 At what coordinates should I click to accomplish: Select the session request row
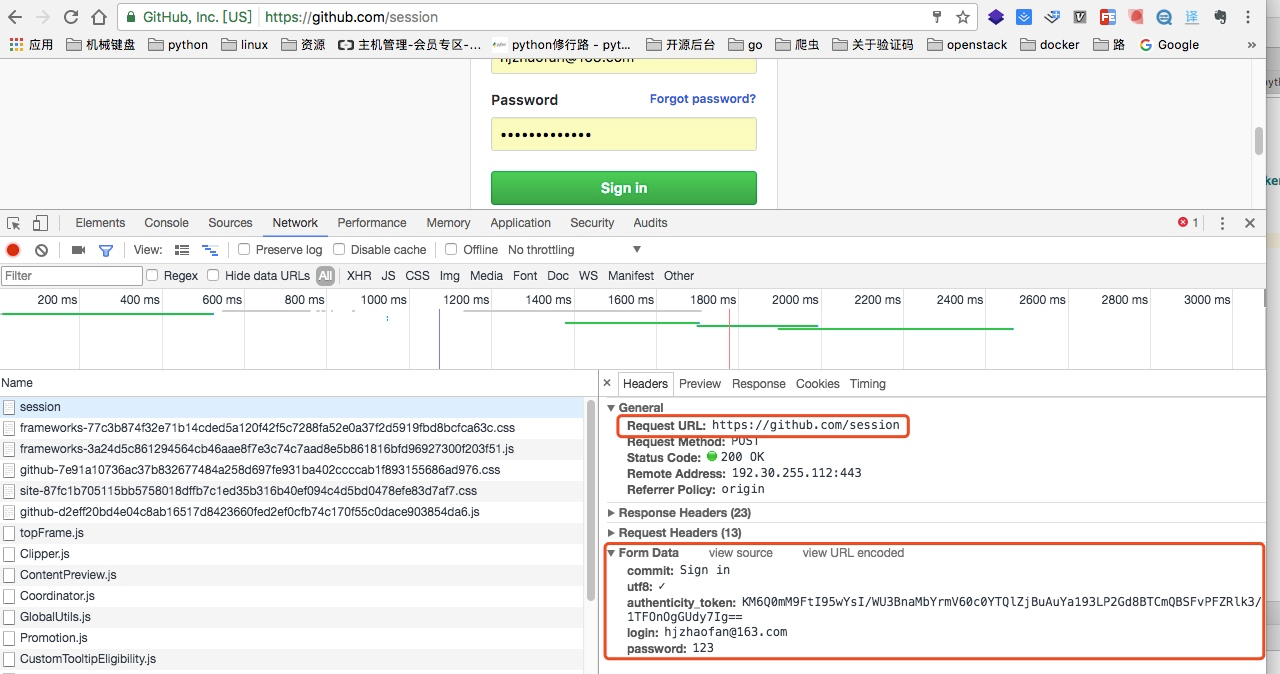tap(292, 407)
